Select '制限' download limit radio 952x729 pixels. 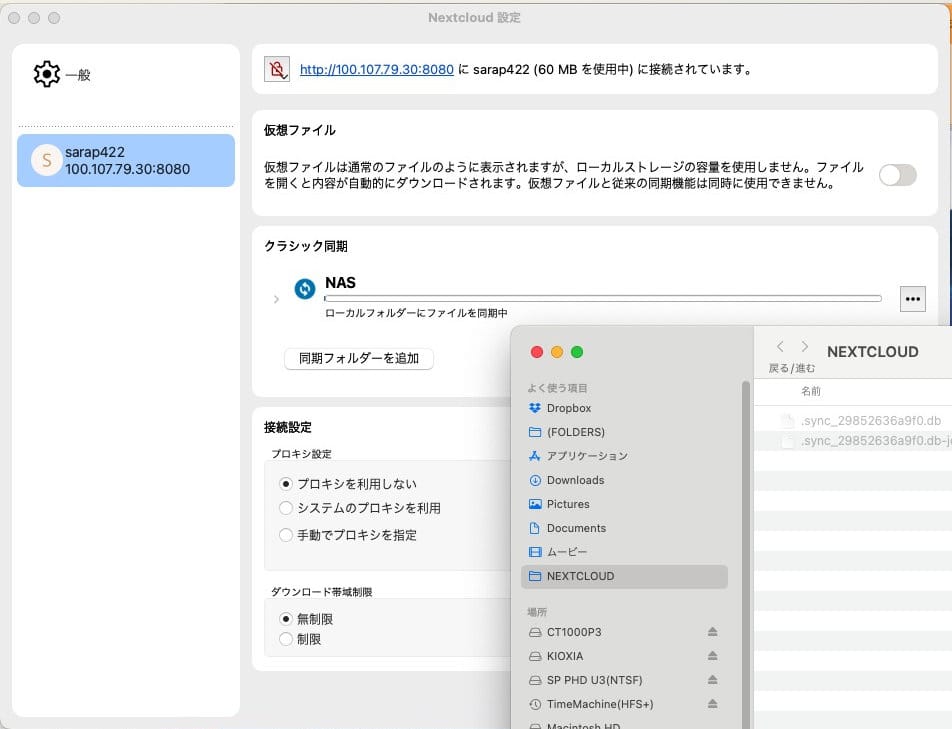[285, 639]
